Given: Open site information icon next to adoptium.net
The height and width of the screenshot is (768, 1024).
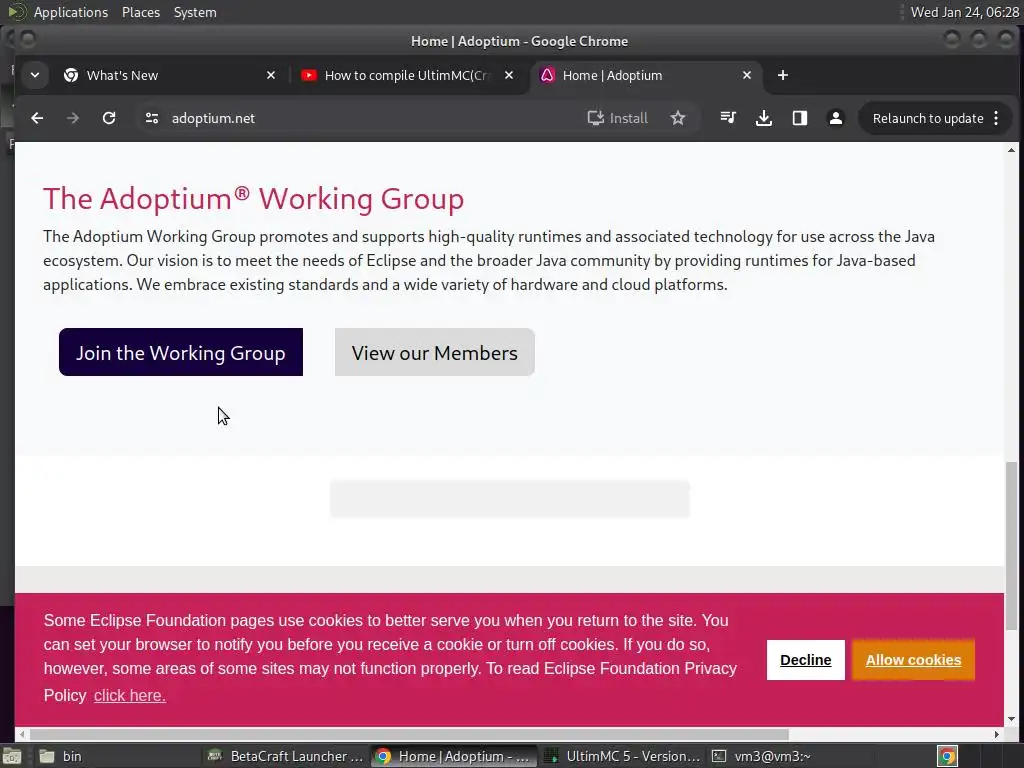Looking at the screenshot, I should (152, 118).
